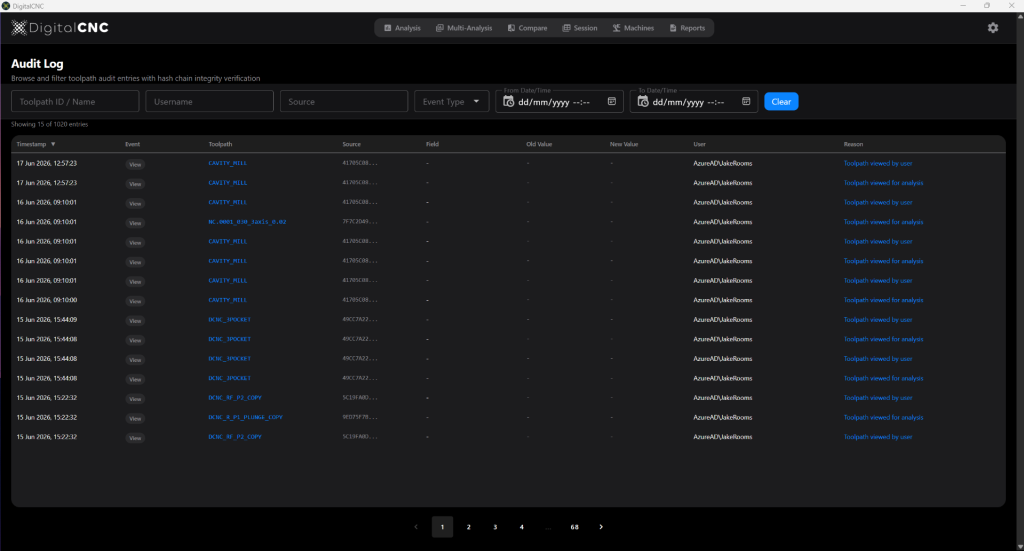Open the From Date/Time calendar picker icon

tap(612, 101)
